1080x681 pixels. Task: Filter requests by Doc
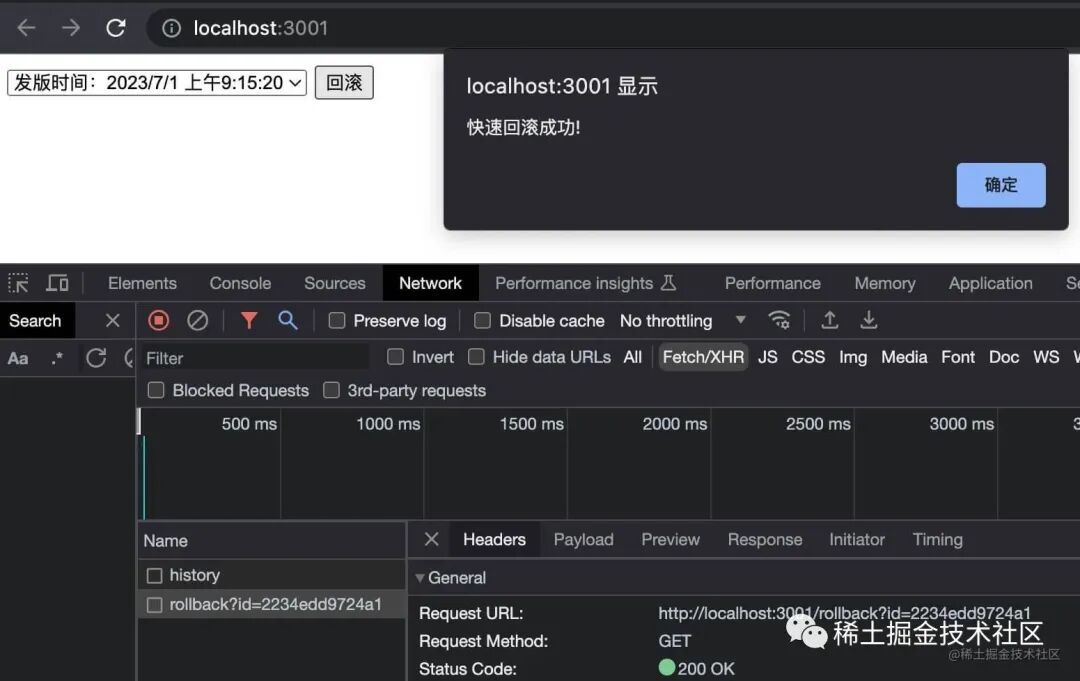click(x=1004, y=357)
